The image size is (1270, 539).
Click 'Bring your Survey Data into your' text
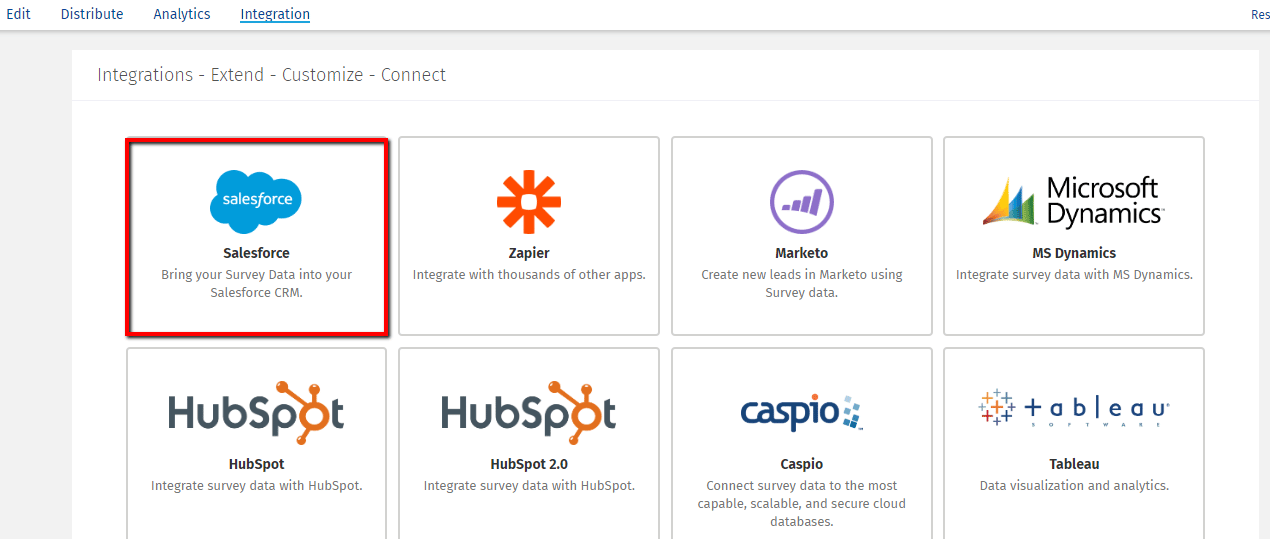[257, 274]
